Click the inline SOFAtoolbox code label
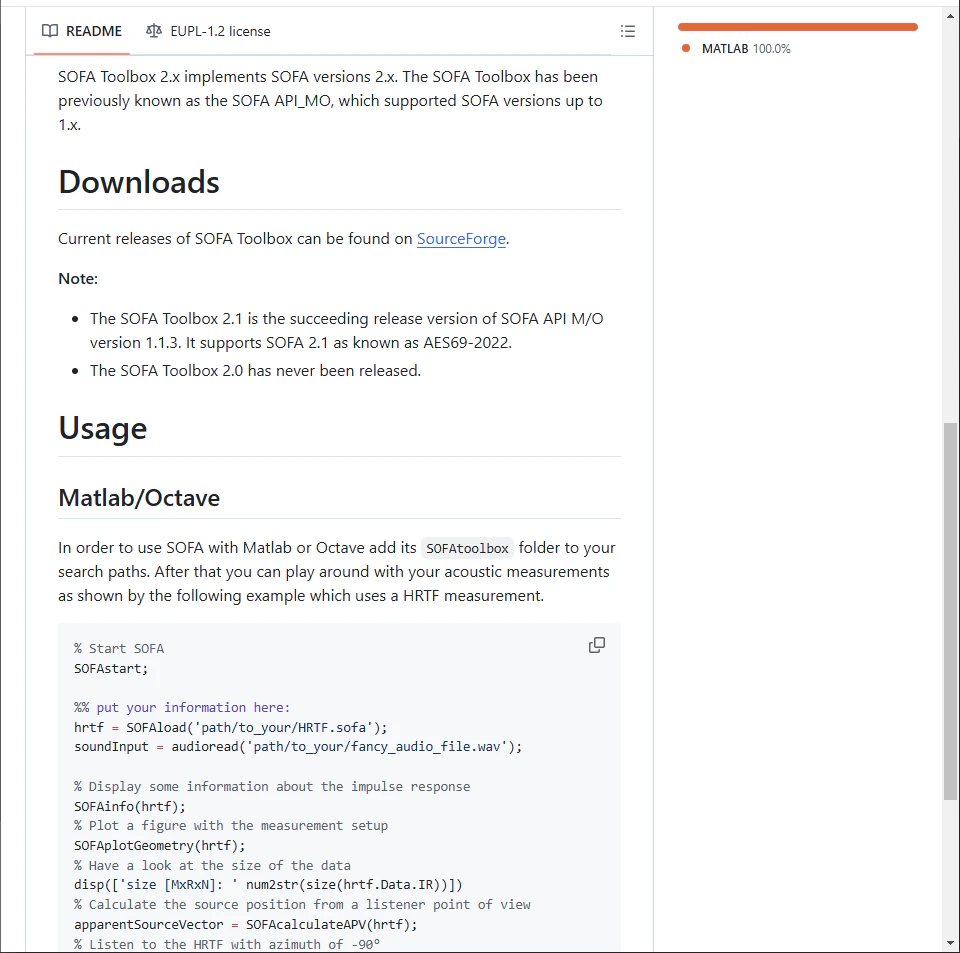 pos(467,548)
